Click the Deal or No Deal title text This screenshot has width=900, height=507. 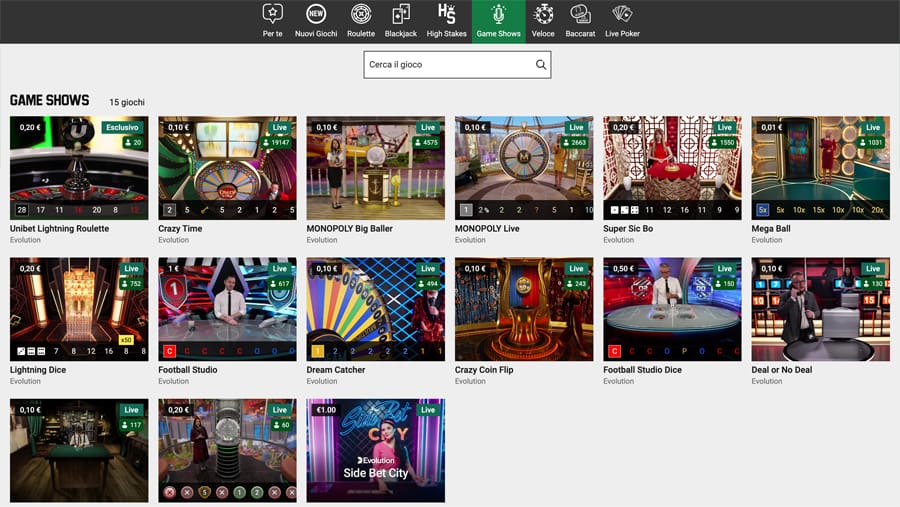coord(782,370)
